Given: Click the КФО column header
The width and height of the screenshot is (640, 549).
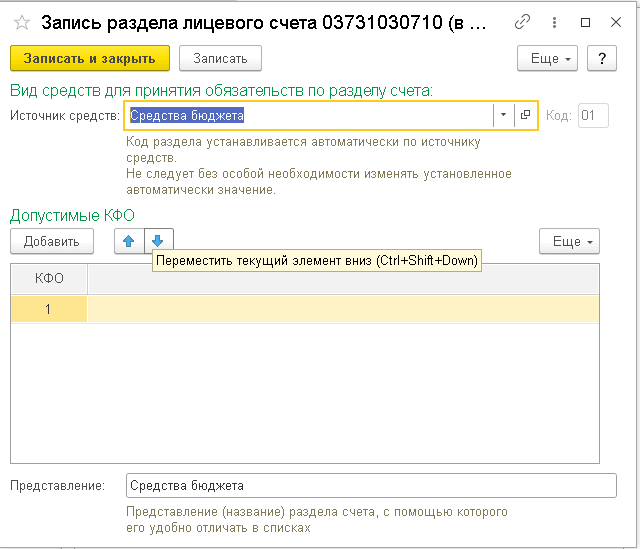Looking at the screenshot, I should point(49,279).
